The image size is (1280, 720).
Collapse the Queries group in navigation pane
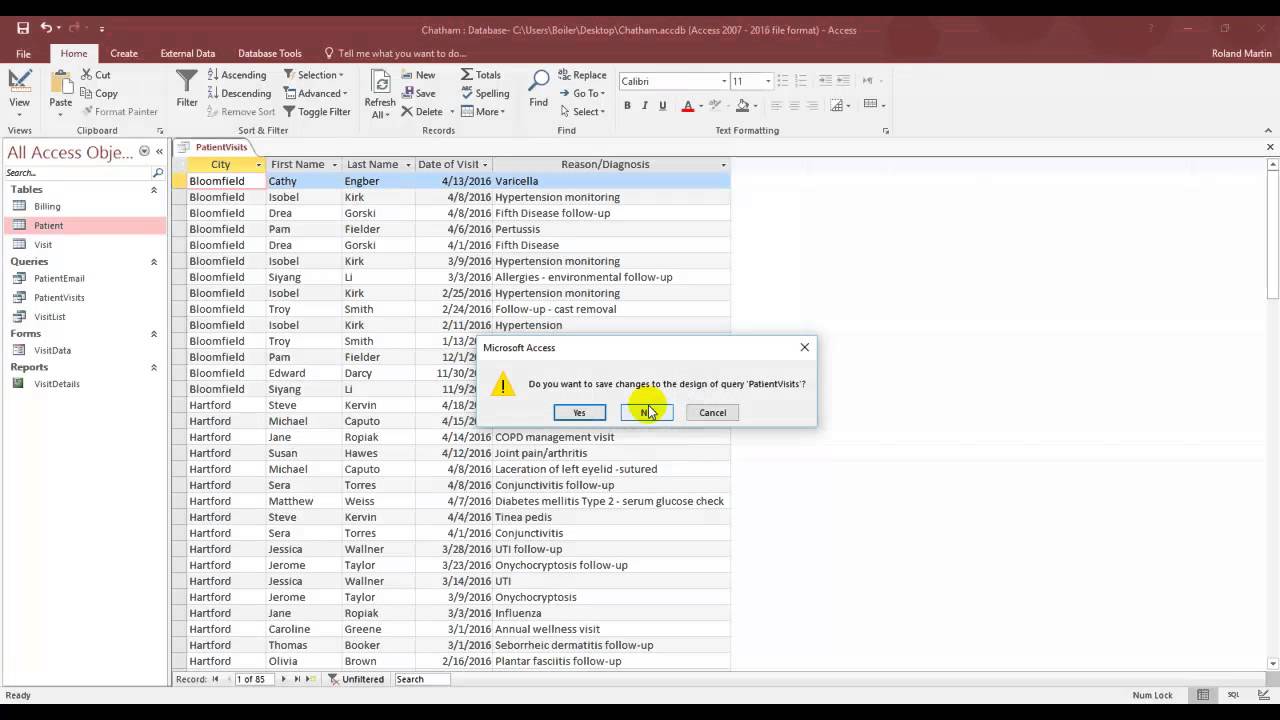pos(154,262)
